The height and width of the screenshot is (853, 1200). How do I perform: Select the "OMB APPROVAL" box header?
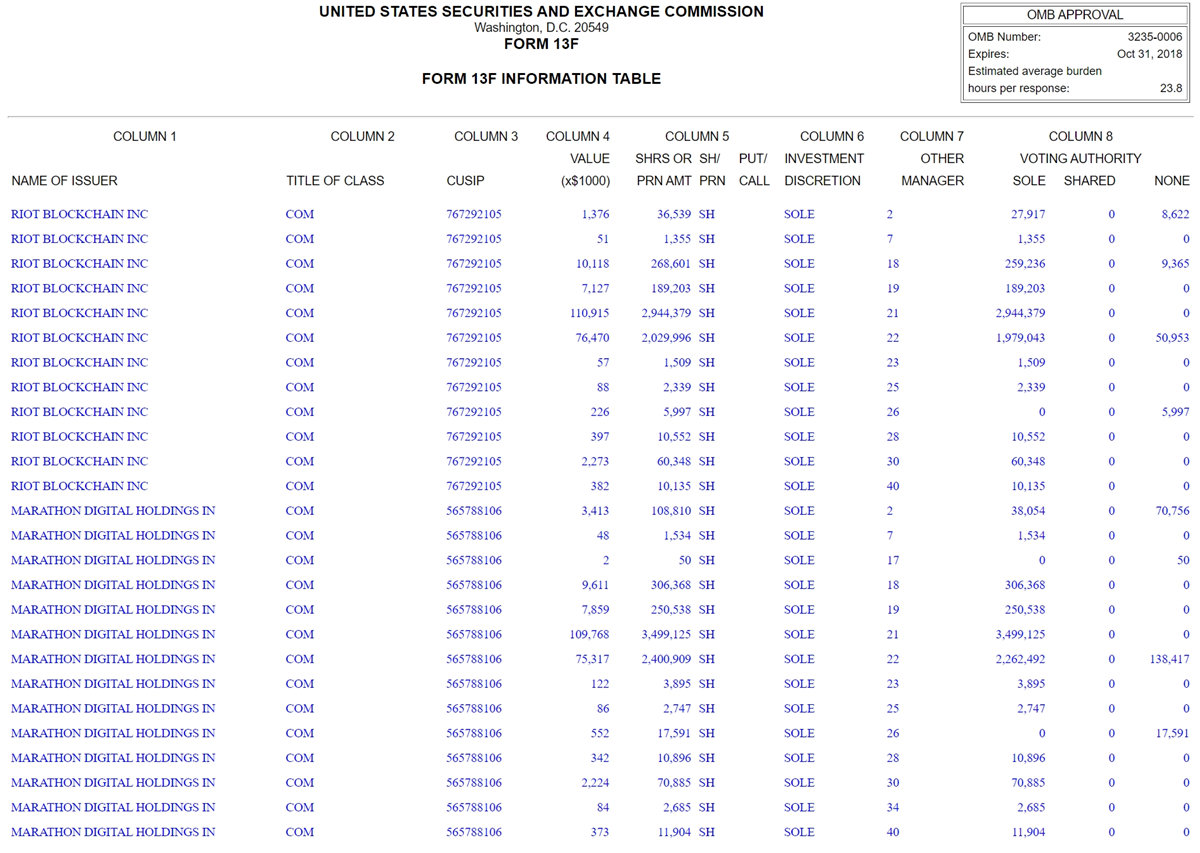(x=1075, y=15)
